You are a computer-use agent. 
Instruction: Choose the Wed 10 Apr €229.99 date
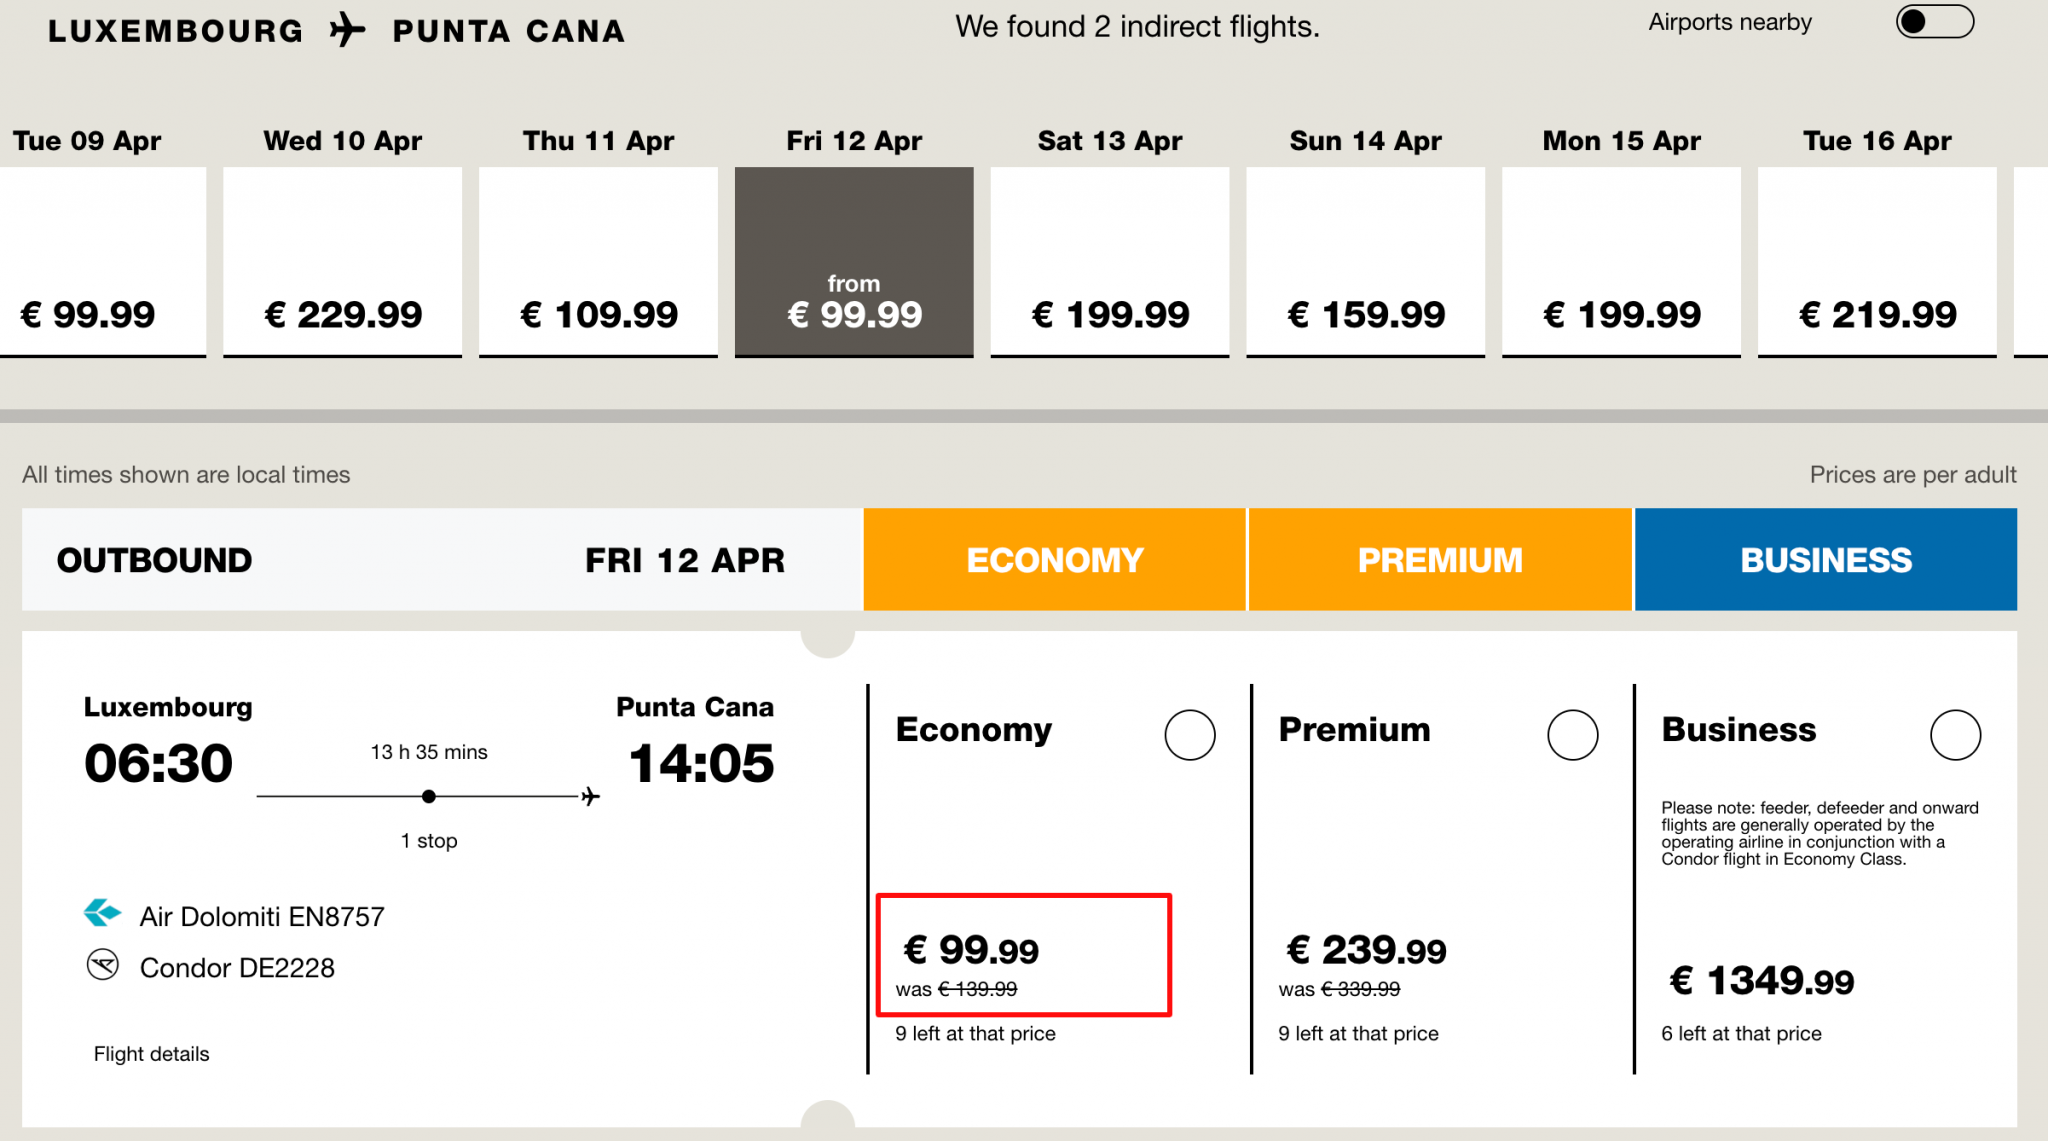point(342,260)
